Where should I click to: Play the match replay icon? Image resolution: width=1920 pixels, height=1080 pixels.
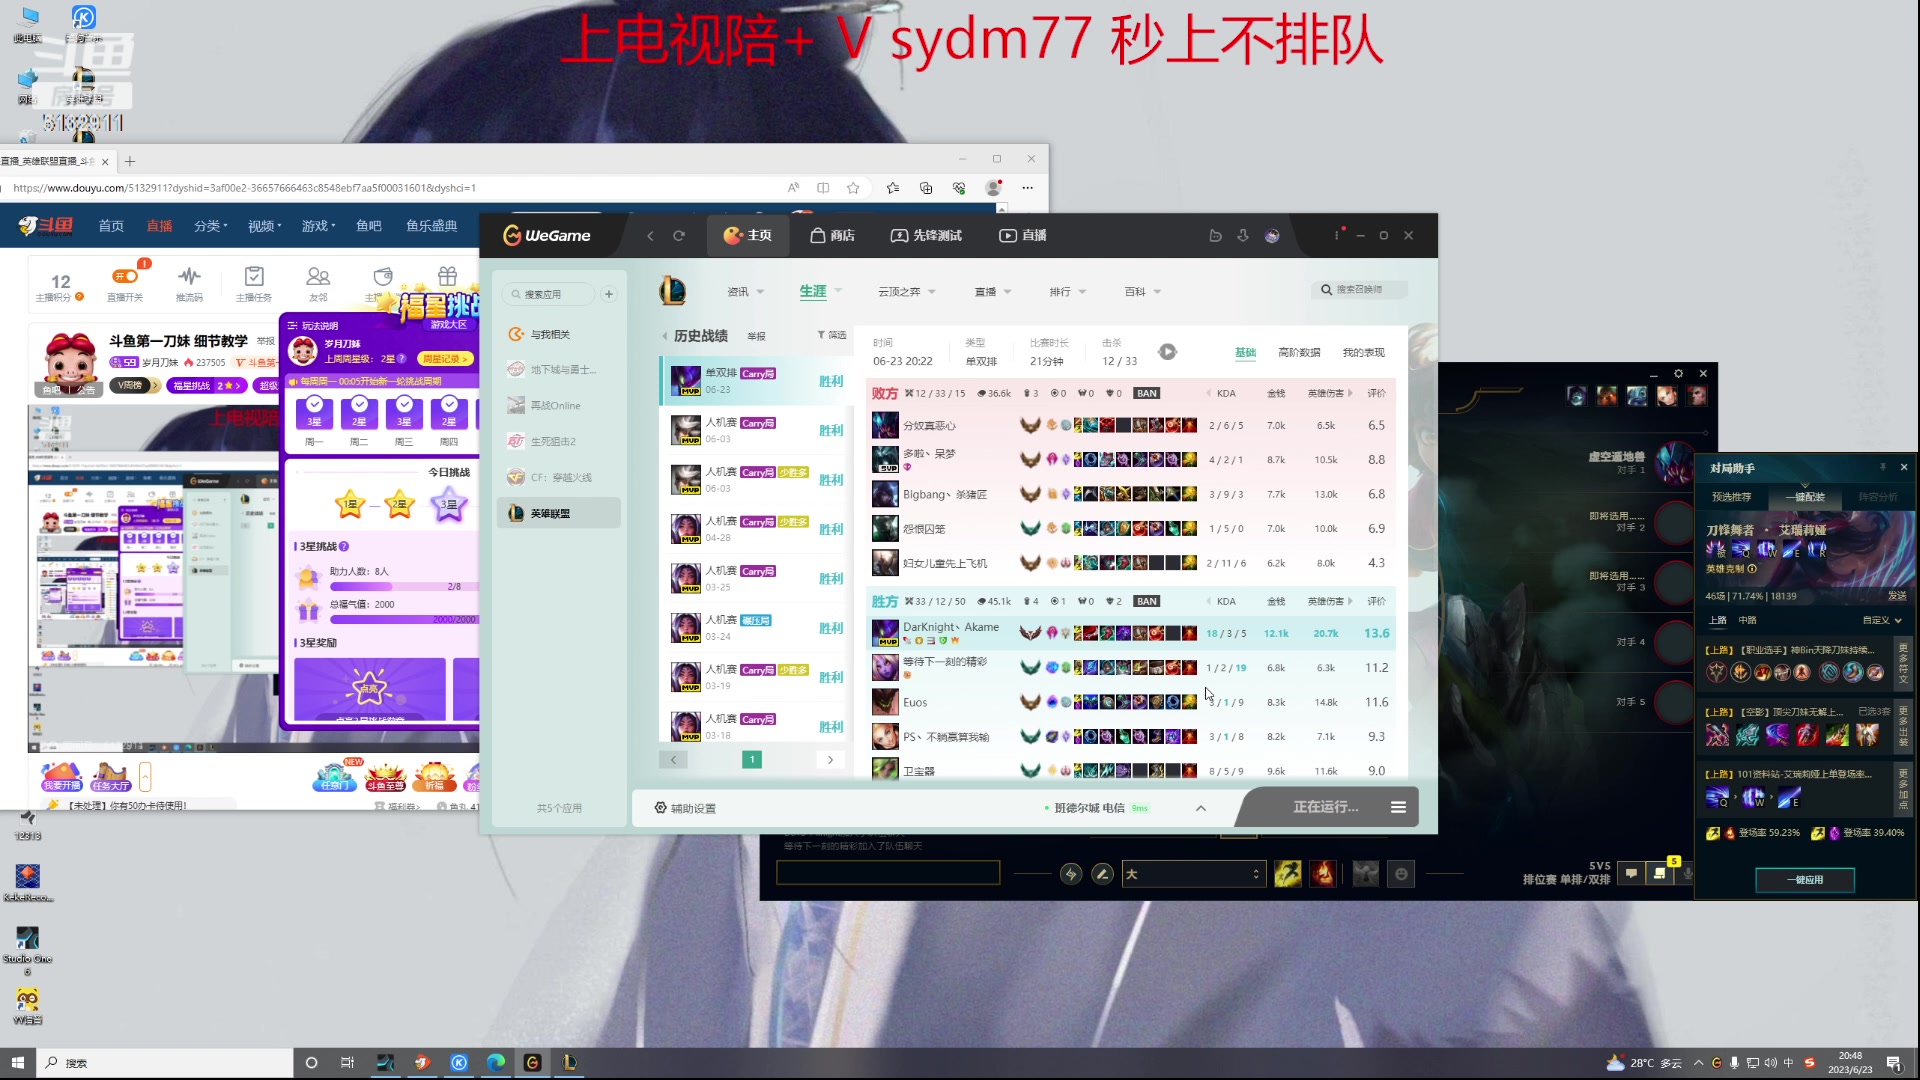click(x=1167, y=352)
